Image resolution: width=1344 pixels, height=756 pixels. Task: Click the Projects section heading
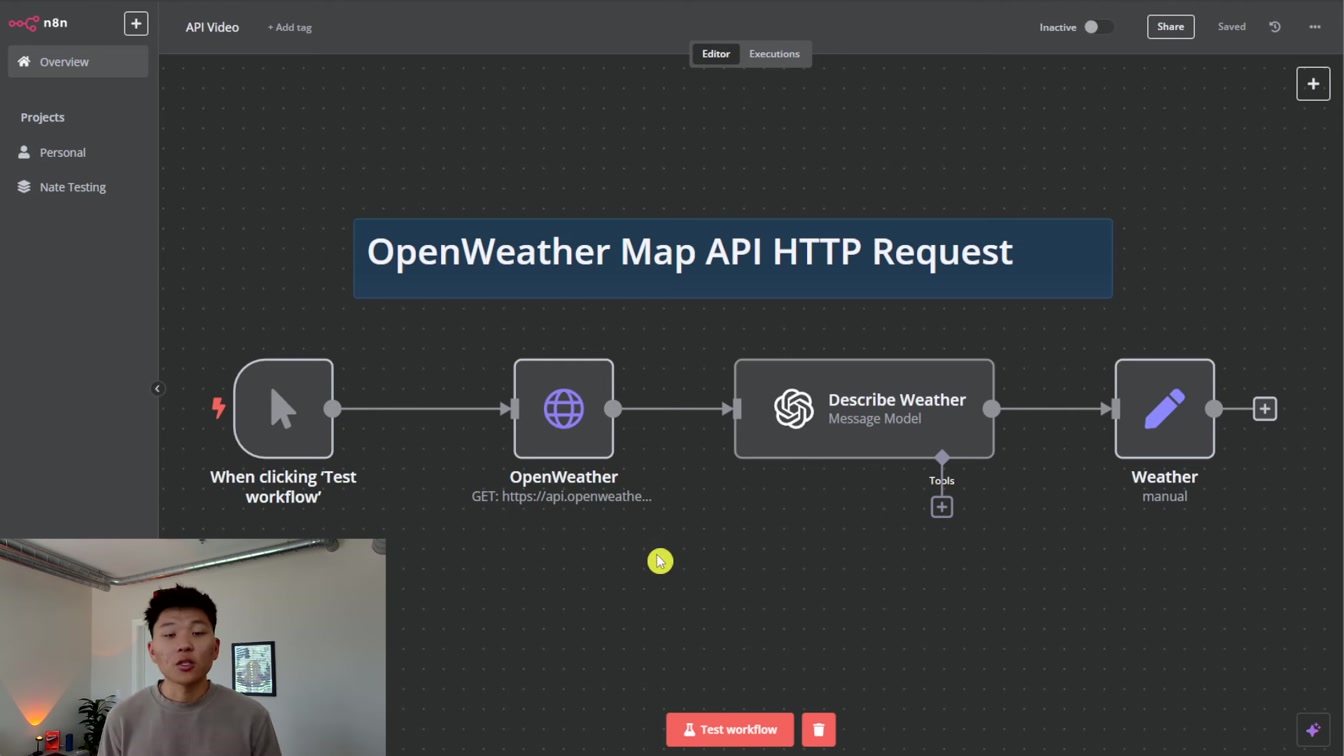(x=42, y=117)
